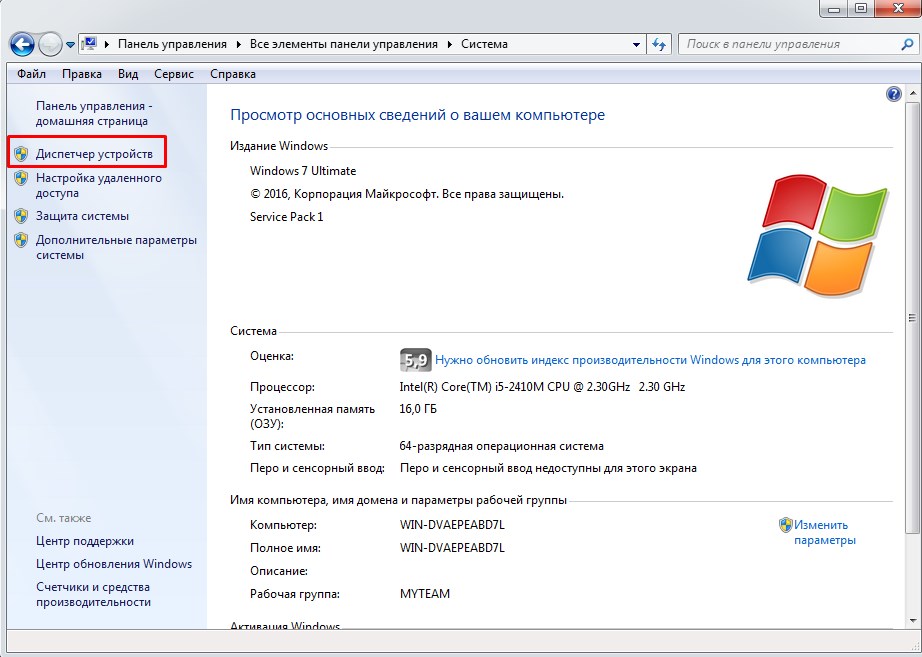Click the 'Windows 7 Ultimate' edition text
Viewport: 922px width, 657px height.
click(x=303, y=171)
